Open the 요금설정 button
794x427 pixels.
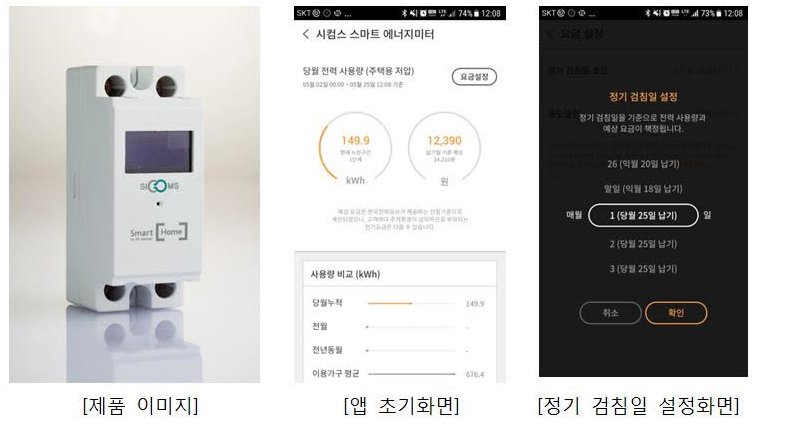click(x=474, y=76)
